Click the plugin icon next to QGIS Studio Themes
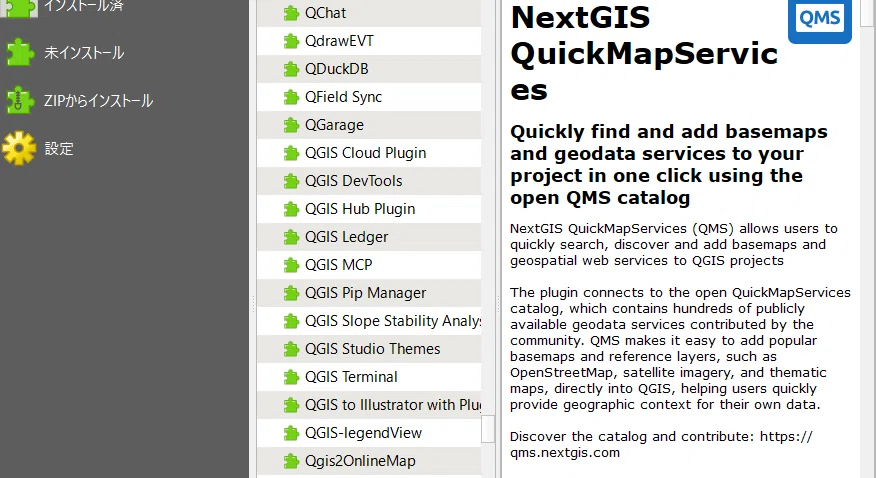 [291, 349]
